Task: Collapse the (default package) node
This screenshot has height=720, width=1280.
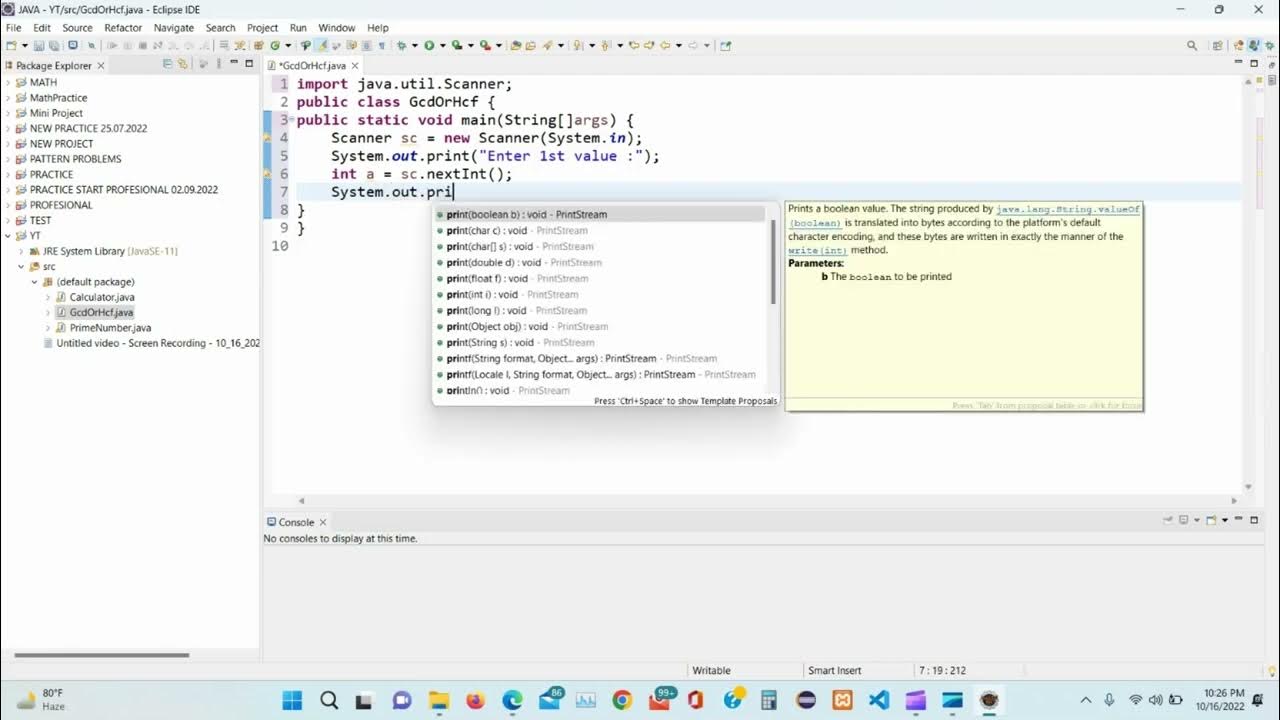Action: coord(34,282)
